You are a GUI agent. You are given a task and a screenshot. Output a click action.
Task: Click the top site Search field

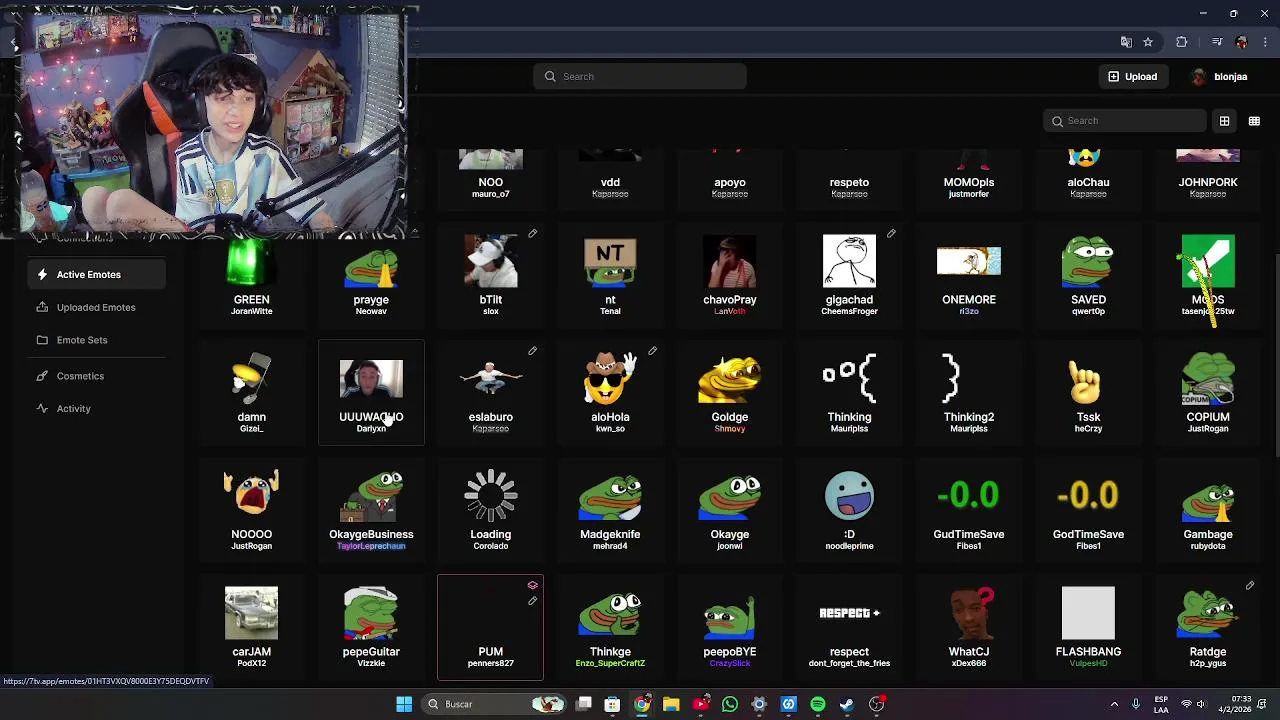pos(640,76)
